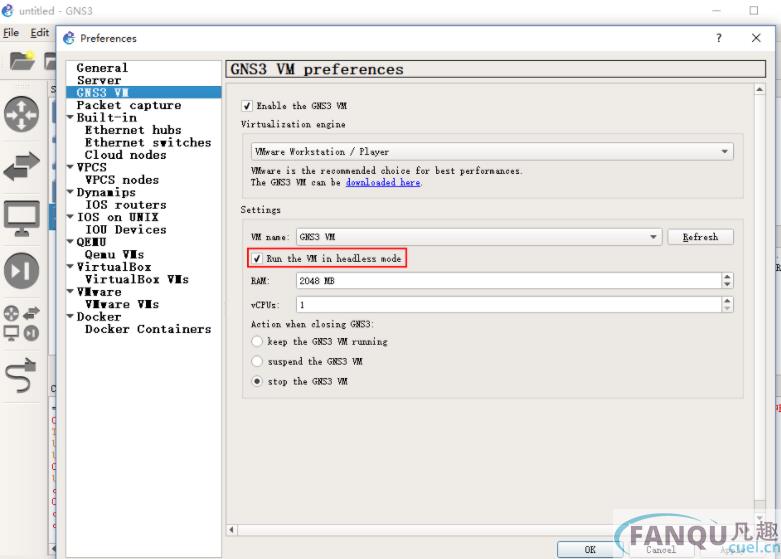Collapse the Dynamips tree section
This screenshot has height=559, width=781.
(x=70, y=192)
